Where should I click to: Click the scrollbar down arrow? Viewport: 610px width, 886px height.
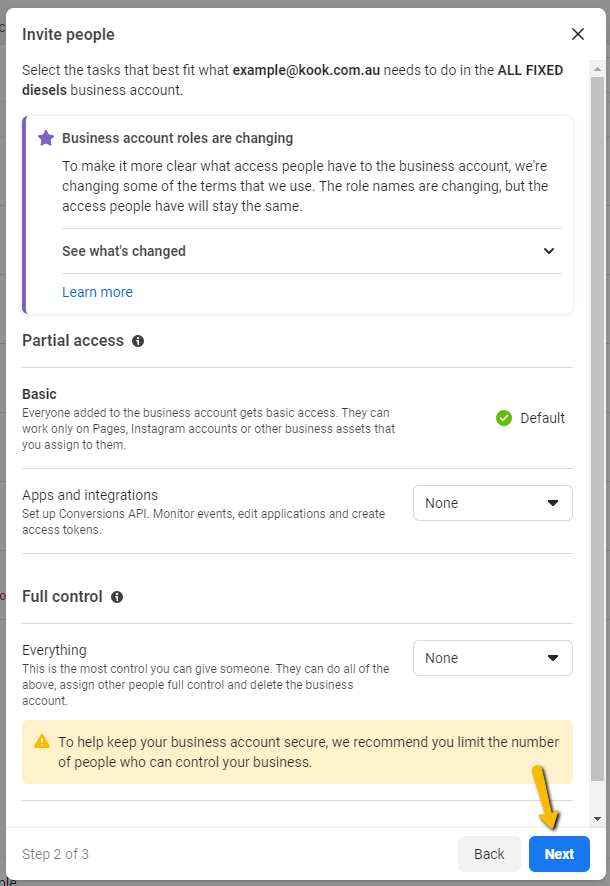click(597, 819)
